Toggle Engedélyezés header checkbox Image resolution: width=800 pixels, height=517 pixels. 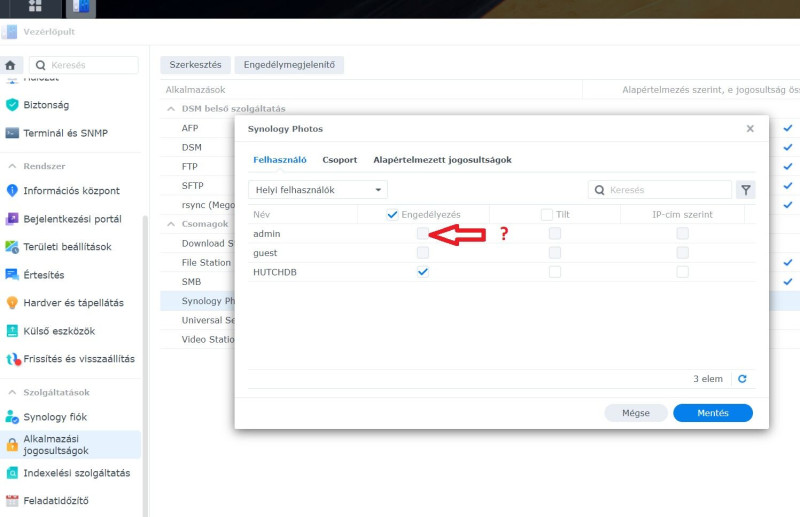click(392, 214)
